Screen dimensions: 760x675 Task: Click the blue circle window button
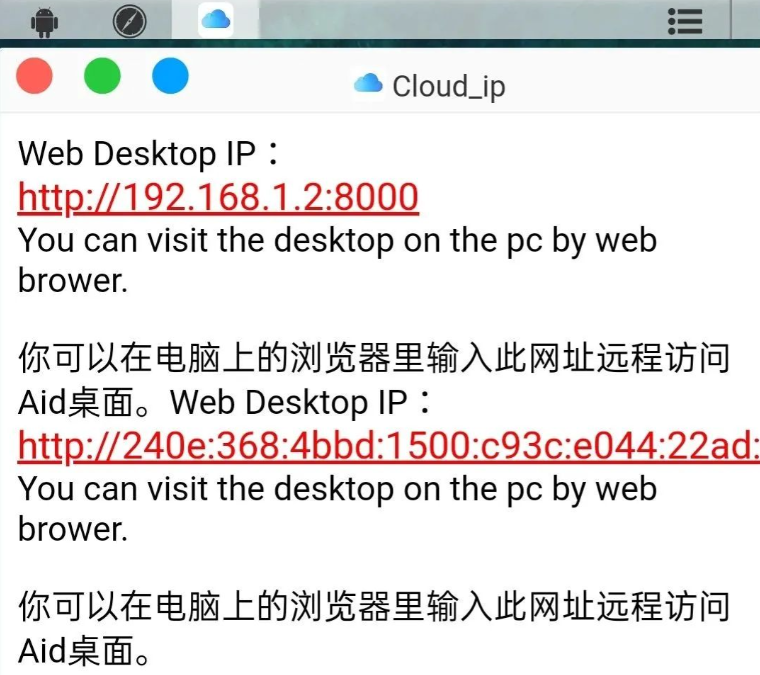click(170, 76)
